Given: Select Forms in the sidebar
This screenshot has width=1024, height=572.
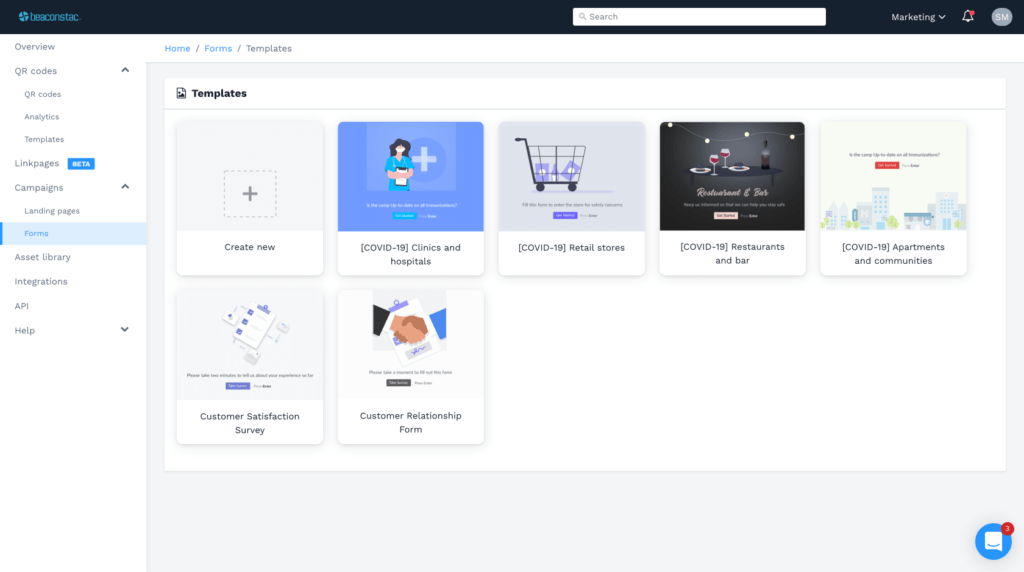Looking at the screenshot, I should pos(73,234).
